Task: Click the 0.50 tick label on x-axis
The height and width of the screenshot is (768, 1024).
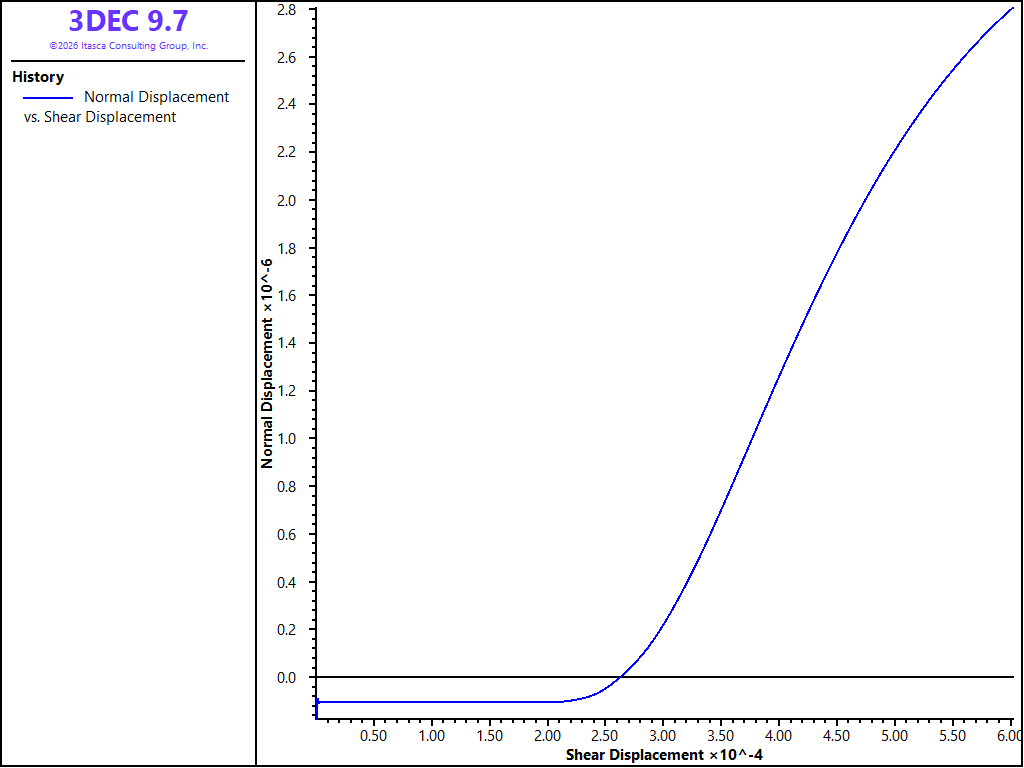Action: [x=374, y=735]
